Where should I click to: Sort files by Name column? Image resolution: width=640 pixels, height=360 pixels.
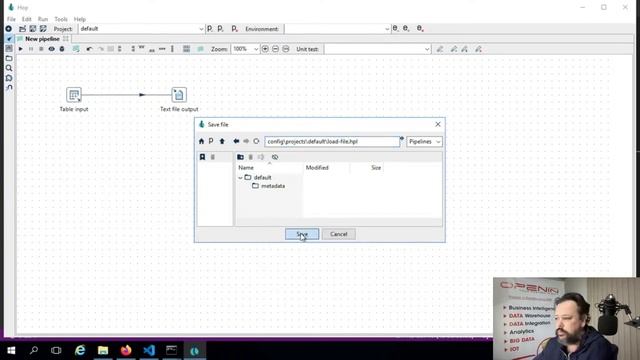click(246, 168)
